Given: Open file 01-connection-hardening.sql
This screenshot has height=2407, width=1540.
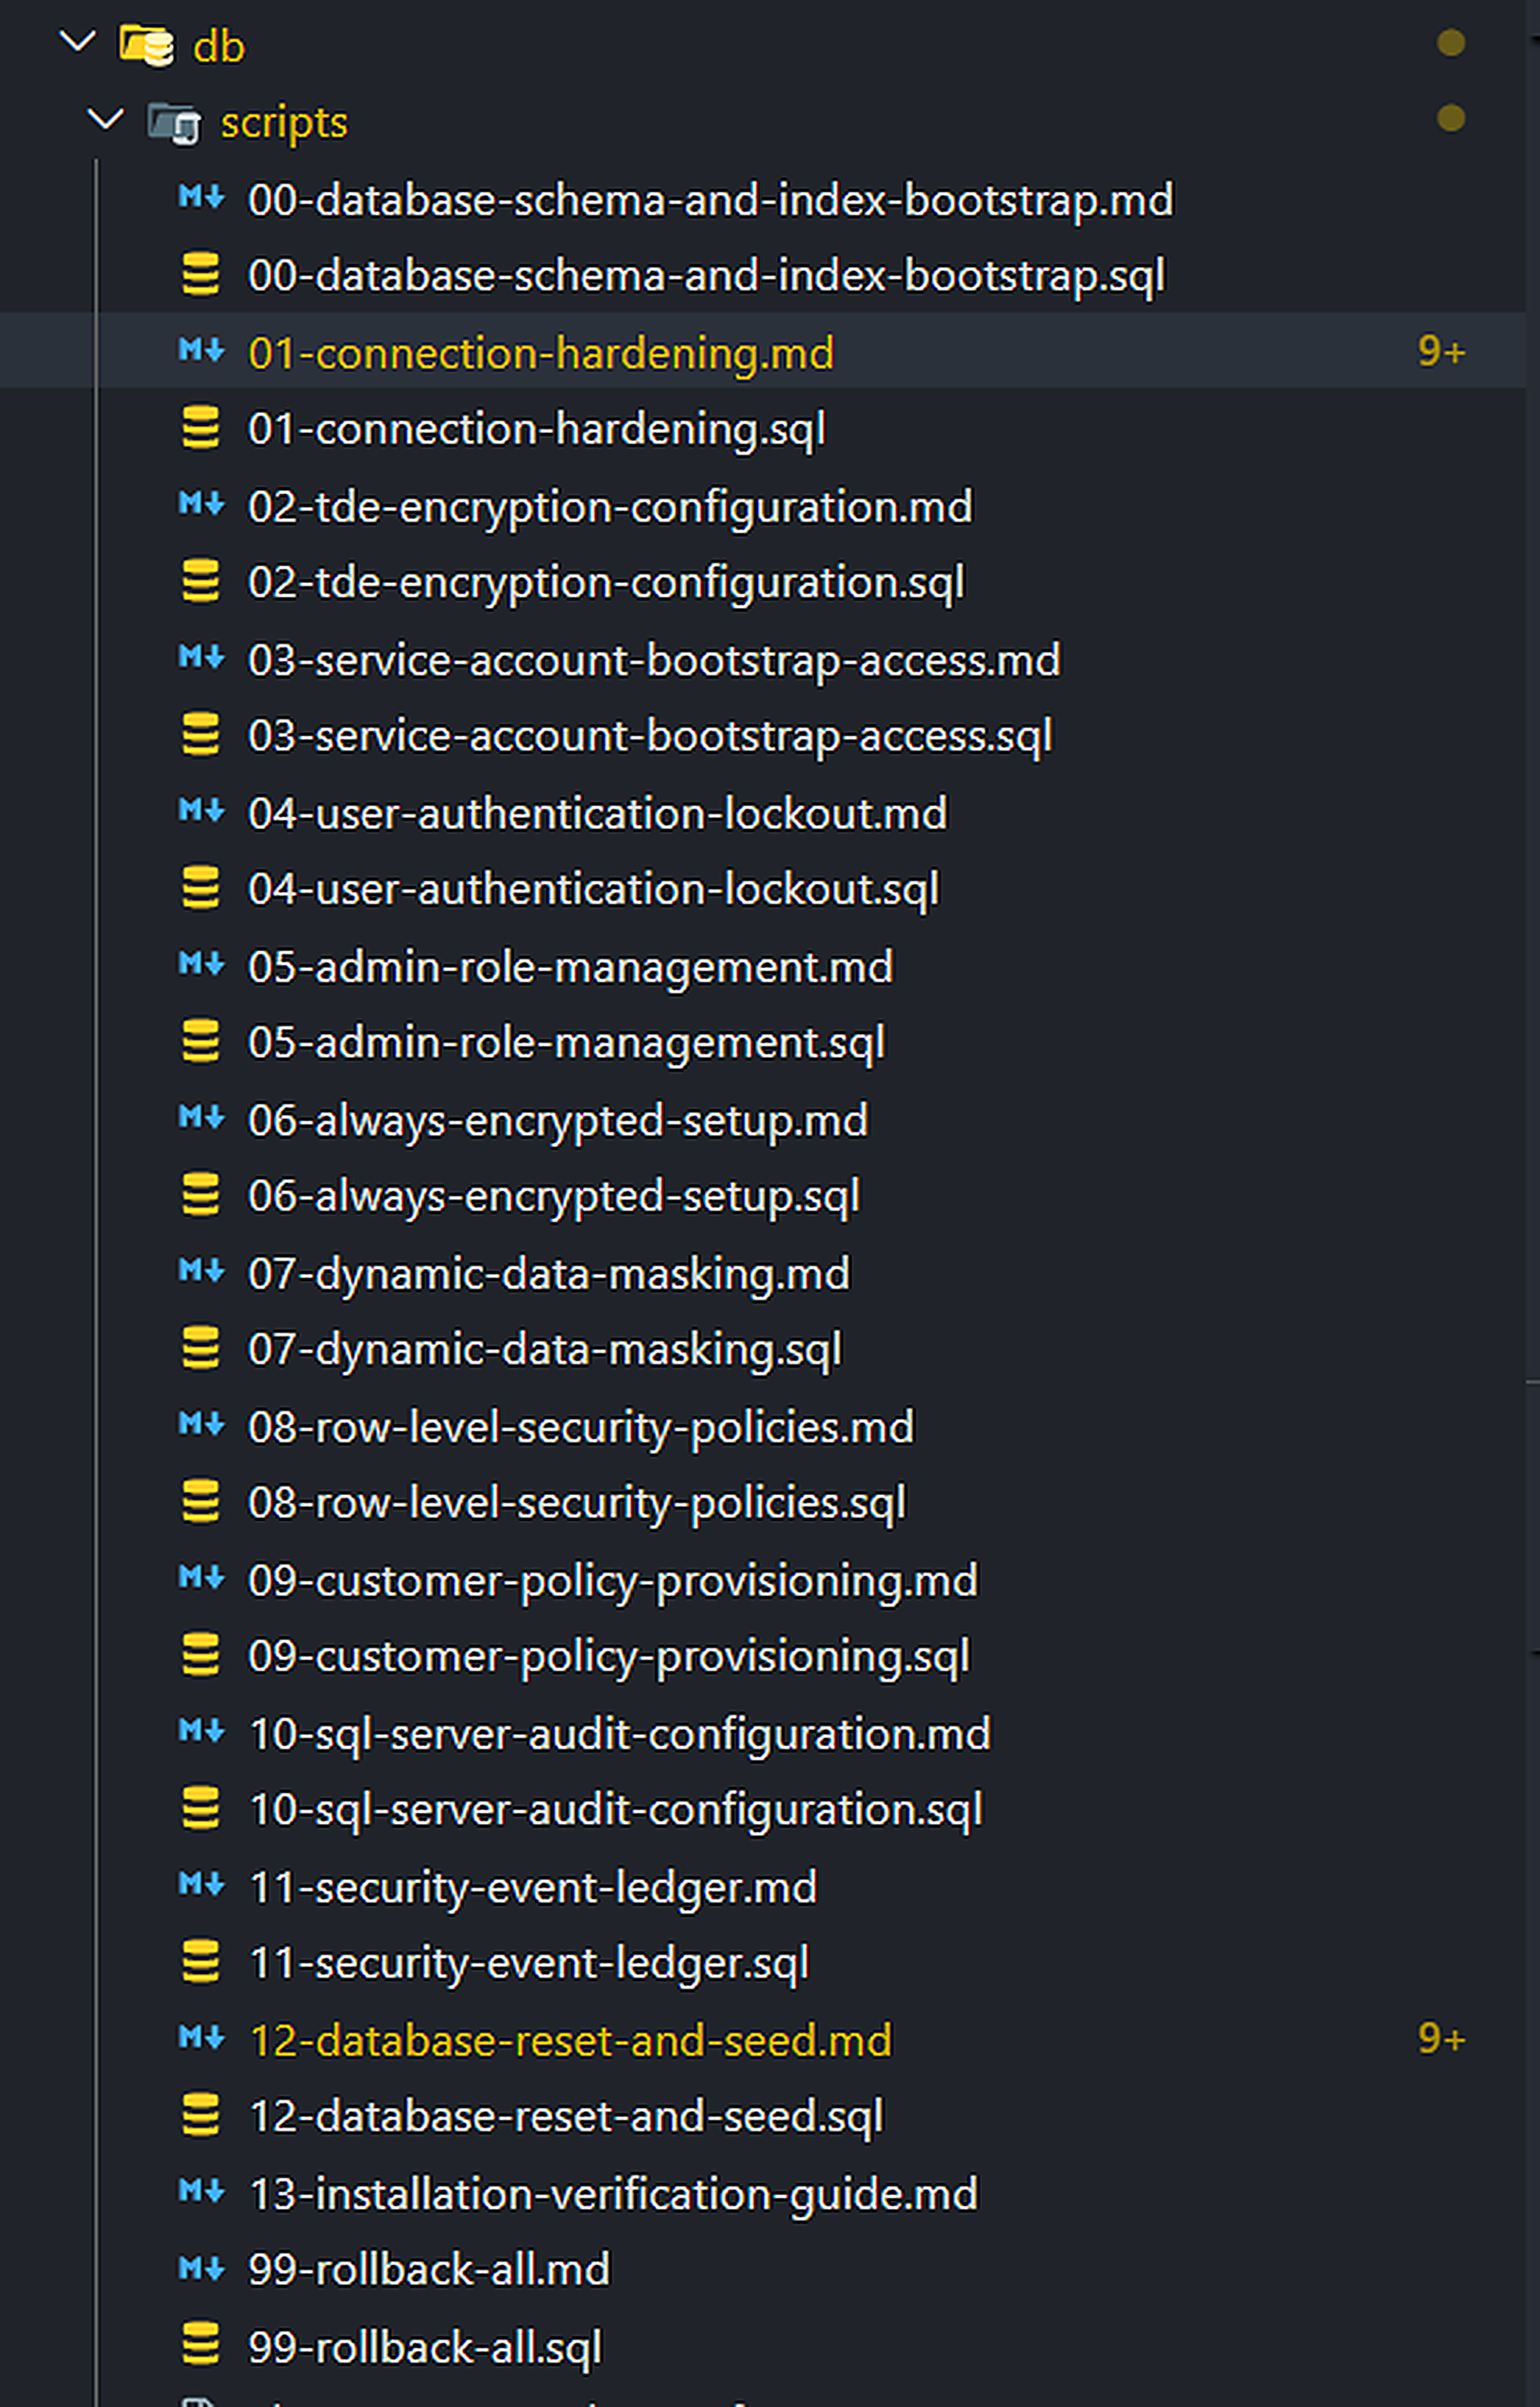Looking at the screenshot, I should click(537, 430).
